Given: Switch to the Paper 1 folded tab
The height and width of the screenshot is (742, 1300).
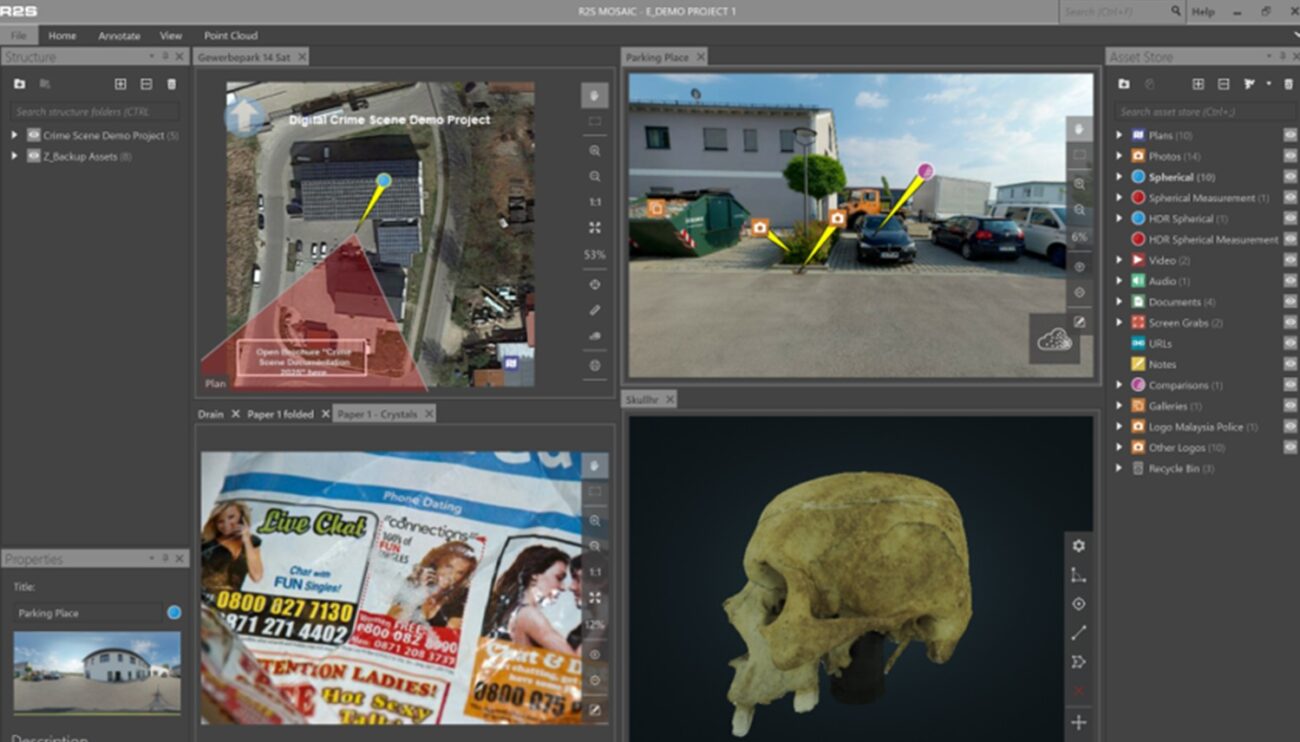Looking at the screenshot, I should click(280, 414).
